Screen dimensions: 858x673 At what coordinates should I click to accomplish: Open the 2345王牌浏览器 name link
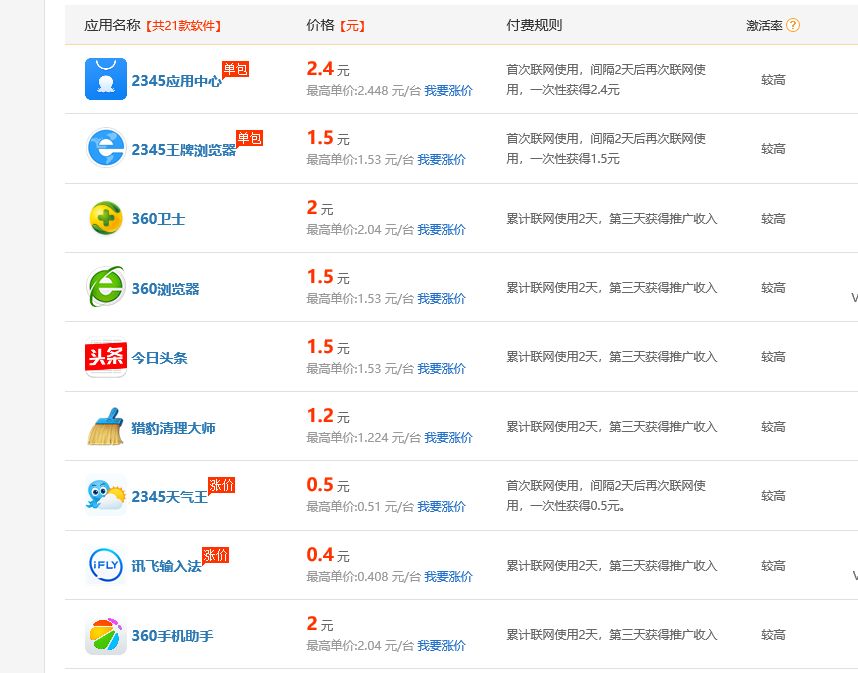pos(183,150)
